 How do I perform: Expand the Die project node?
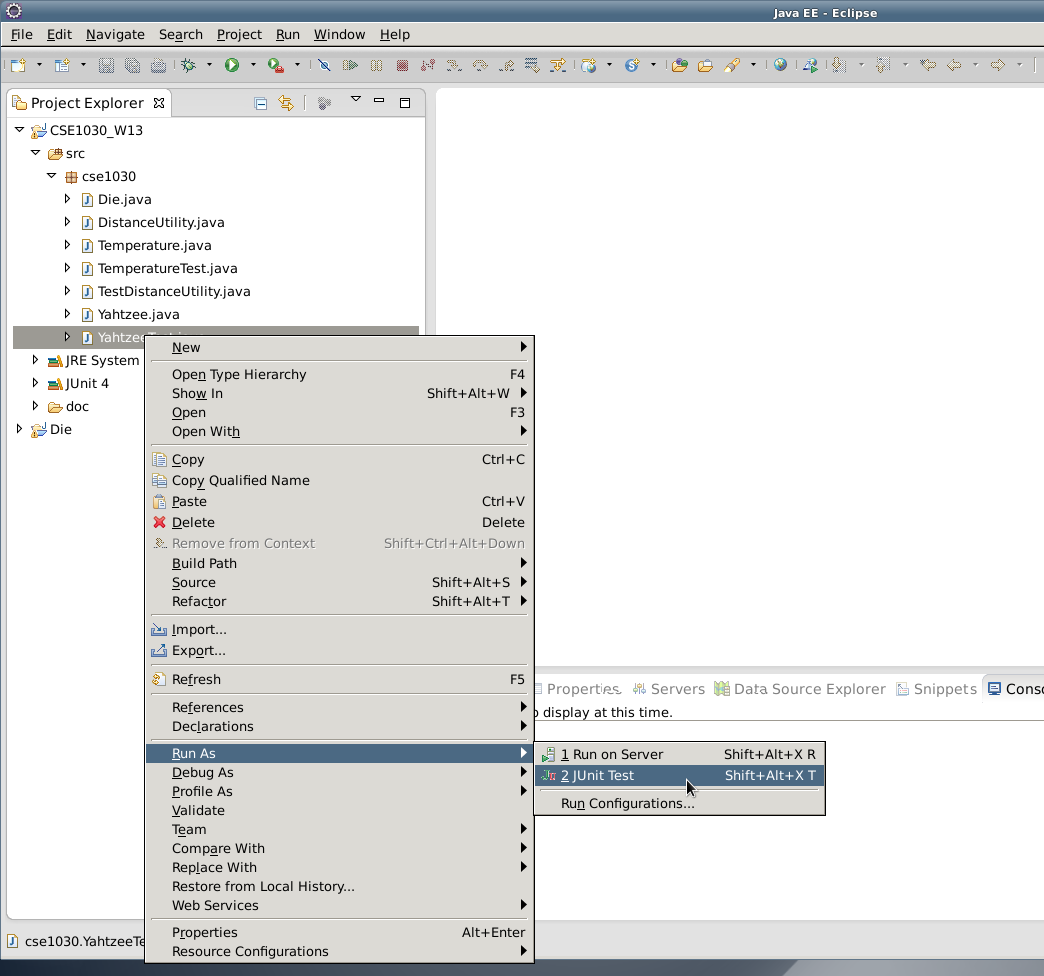19,429
